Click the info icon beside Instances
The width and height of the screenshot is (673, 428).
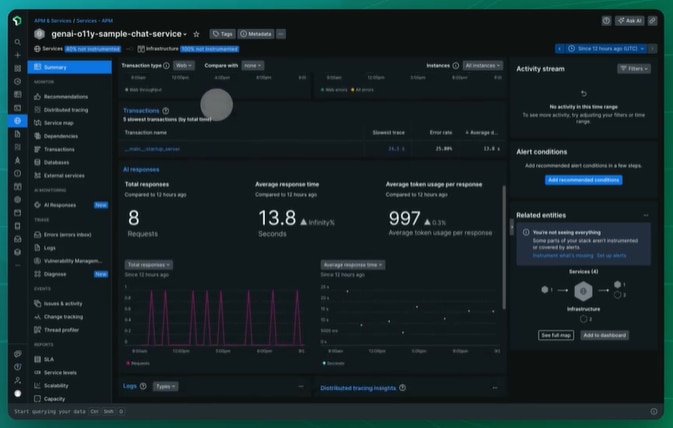pos(456,66)
